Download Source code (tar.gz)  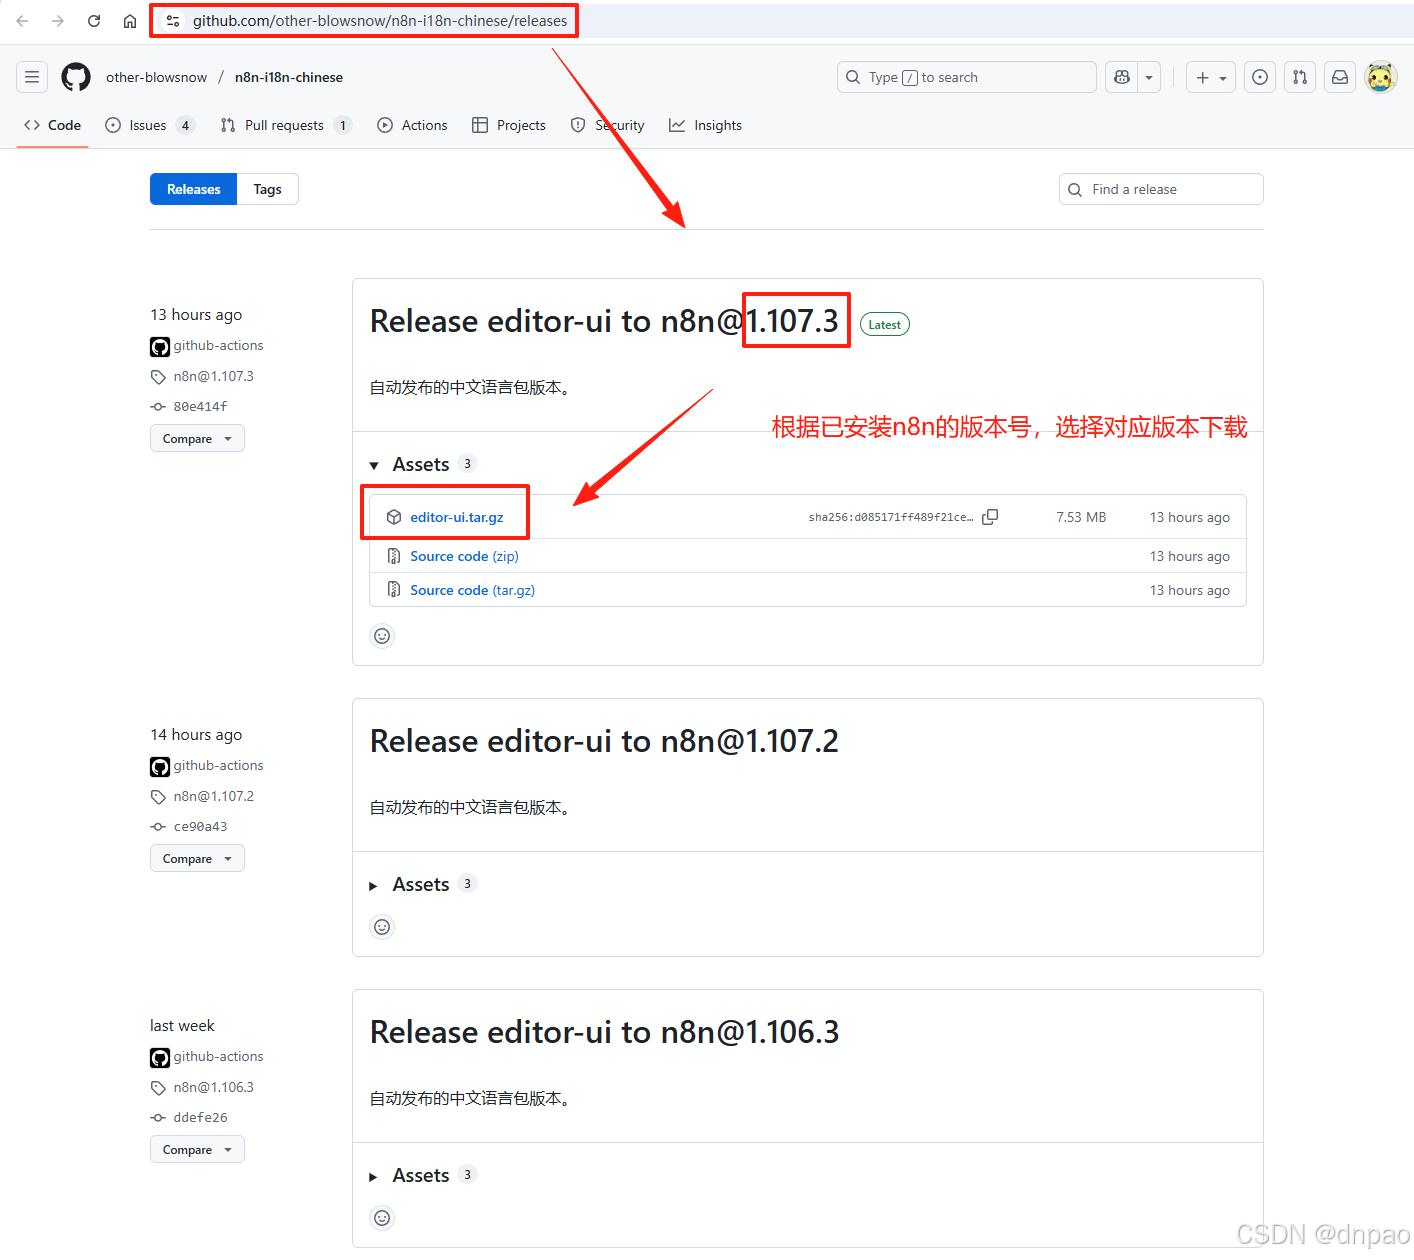click(x=472, y=590)
